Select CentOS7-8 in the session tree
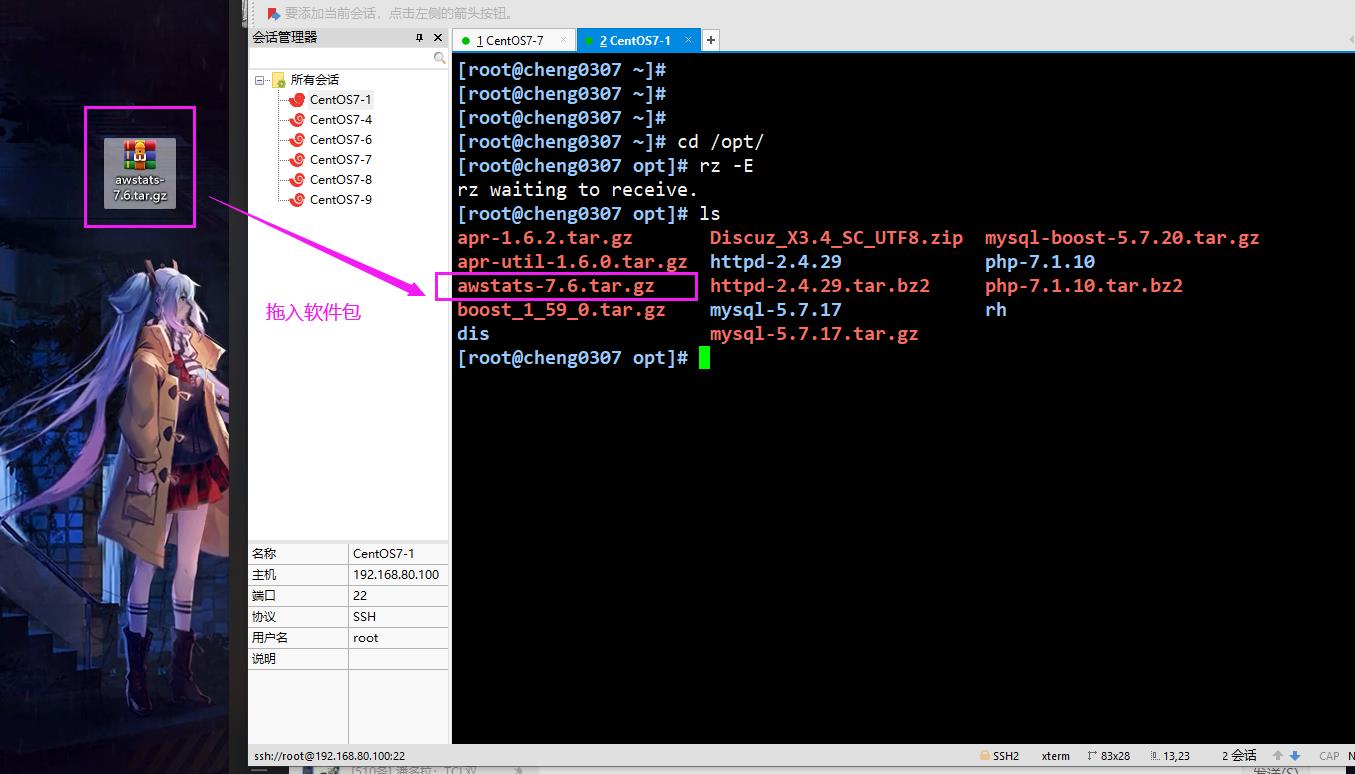Viewport: 1355px width, 774px height. (340, 179)
